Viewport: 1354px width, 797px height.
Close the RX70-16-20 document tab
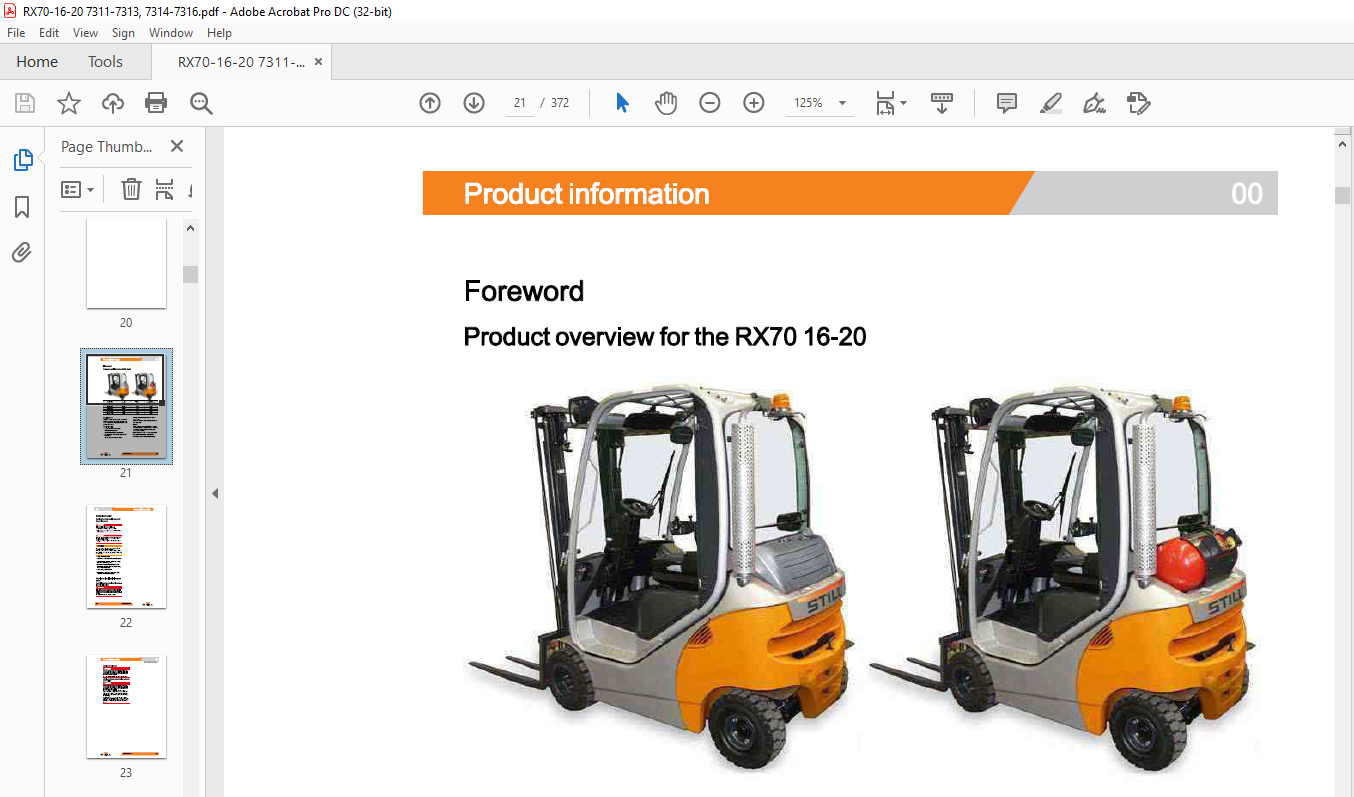coord(319,62)
